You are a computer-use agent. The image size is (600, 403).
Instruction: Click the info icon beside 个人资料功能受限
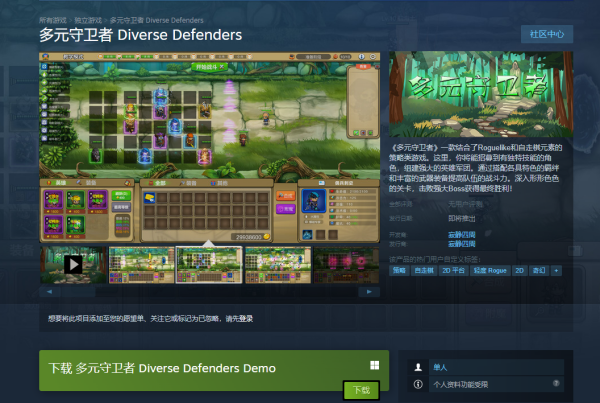coord(418,384)
